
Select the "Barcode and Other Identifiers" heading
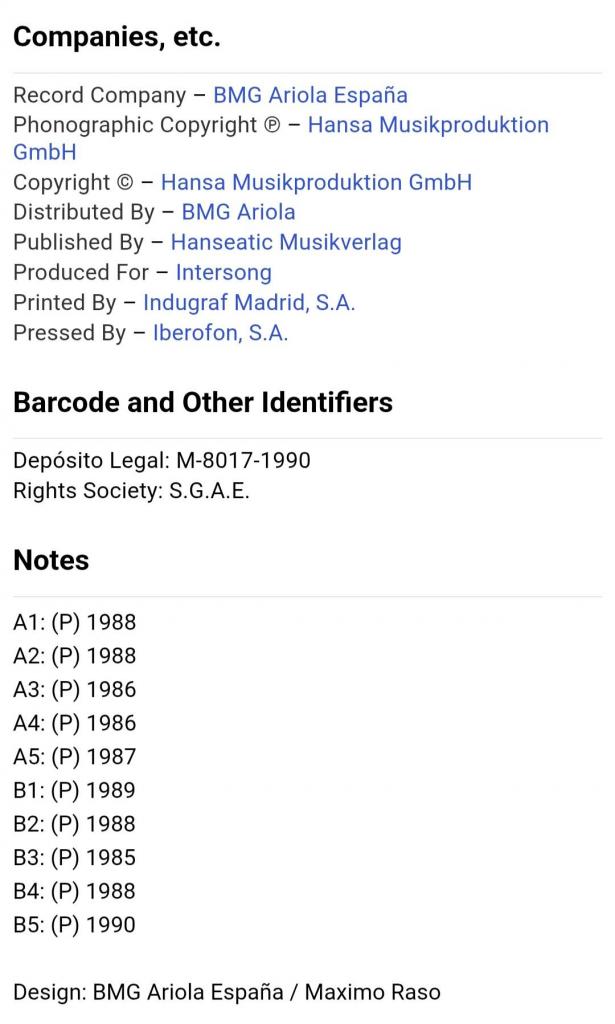point(203,403)
